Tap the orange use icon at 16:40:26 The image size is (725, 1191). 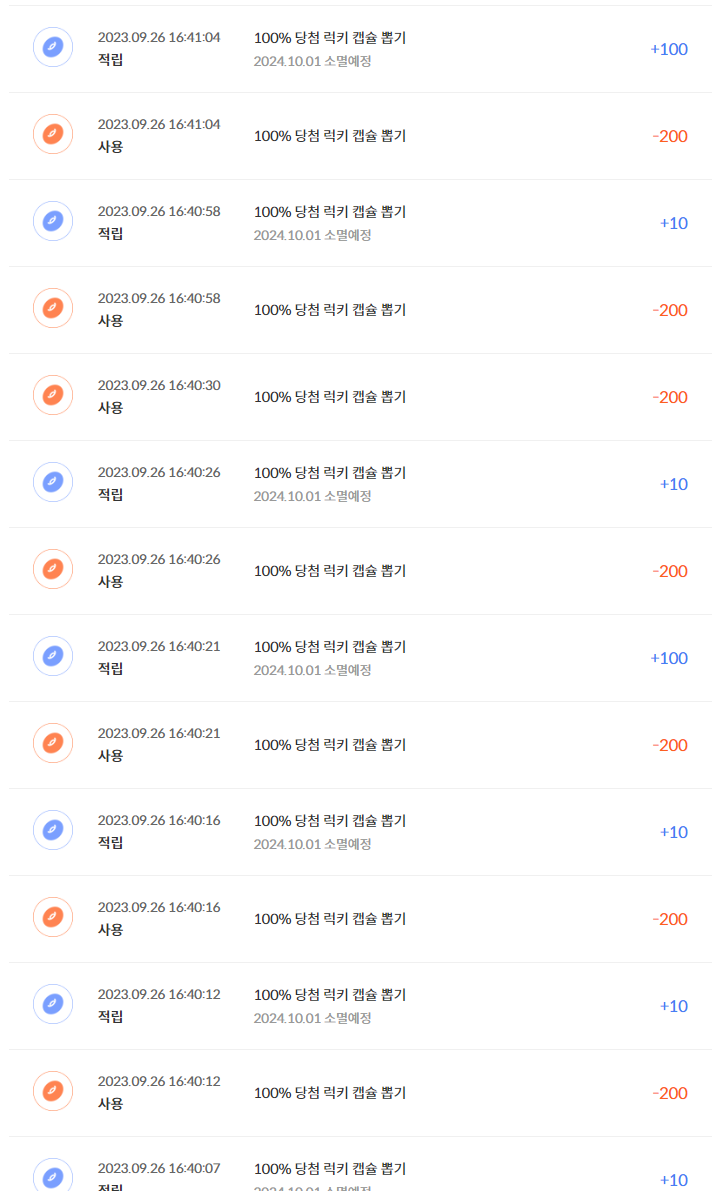(x=53, y=569)
